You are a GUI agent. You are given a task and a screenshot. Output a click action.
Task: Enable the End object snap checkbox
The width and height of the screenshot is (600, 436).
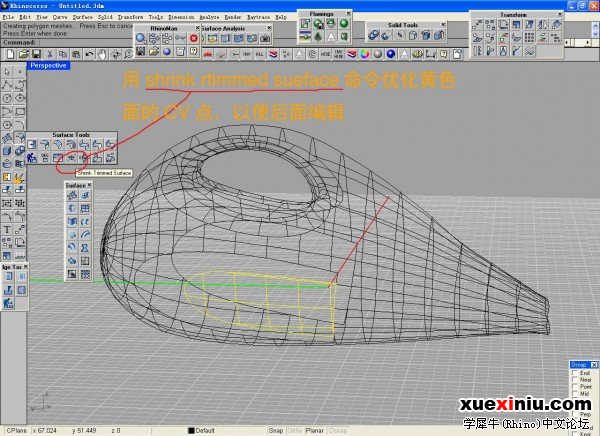tap(574, 373)
